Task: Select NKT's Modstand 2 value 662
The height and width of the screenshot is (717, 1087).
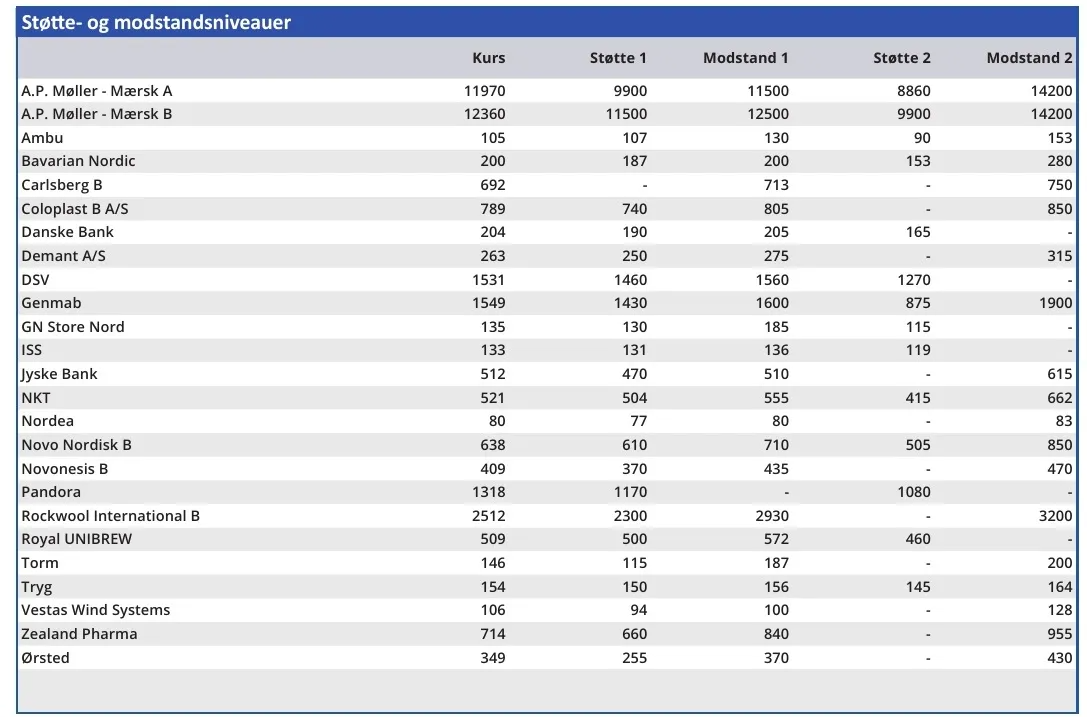Action: (1059, 398)
